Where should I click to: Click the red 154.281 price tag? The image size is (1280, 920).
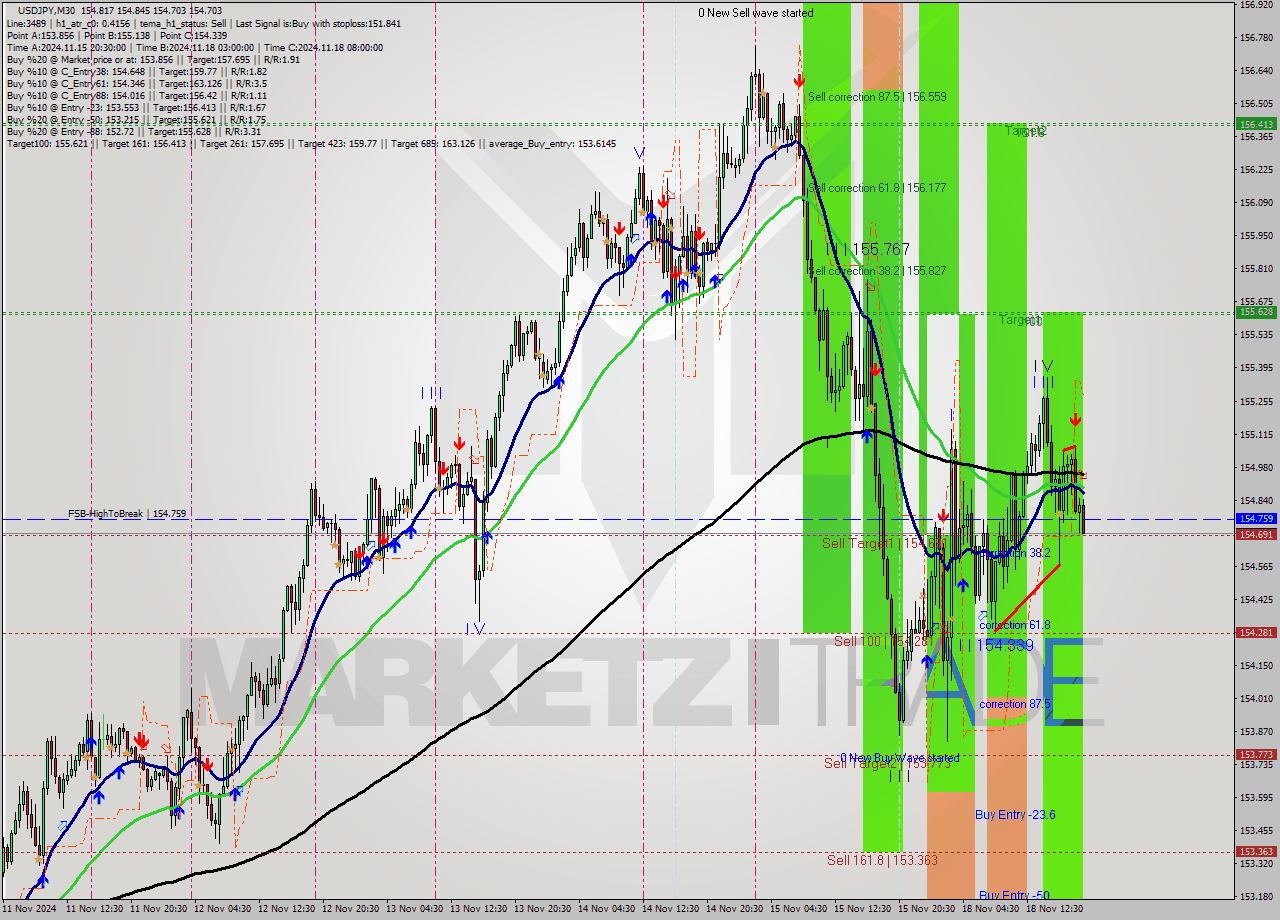tap(1256, 633)
